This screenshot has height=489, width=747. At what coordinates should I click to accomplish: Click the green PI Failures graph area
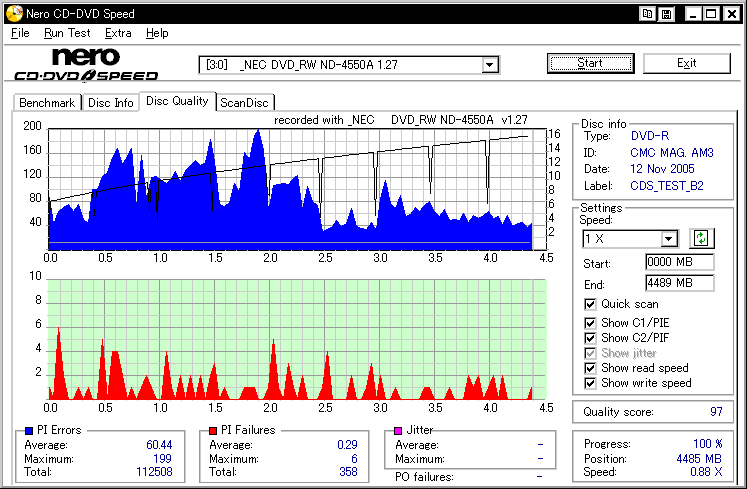[297, 339]
